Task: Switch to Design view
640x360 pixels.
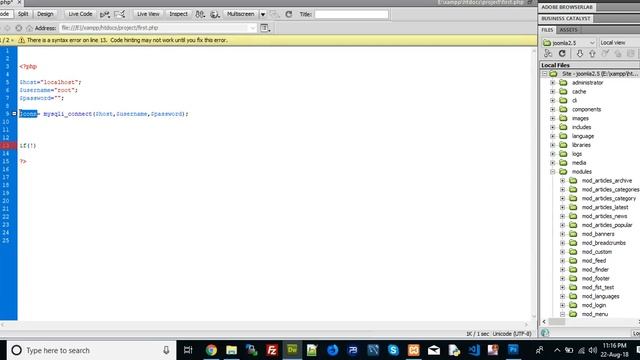Action: [45, 14]
